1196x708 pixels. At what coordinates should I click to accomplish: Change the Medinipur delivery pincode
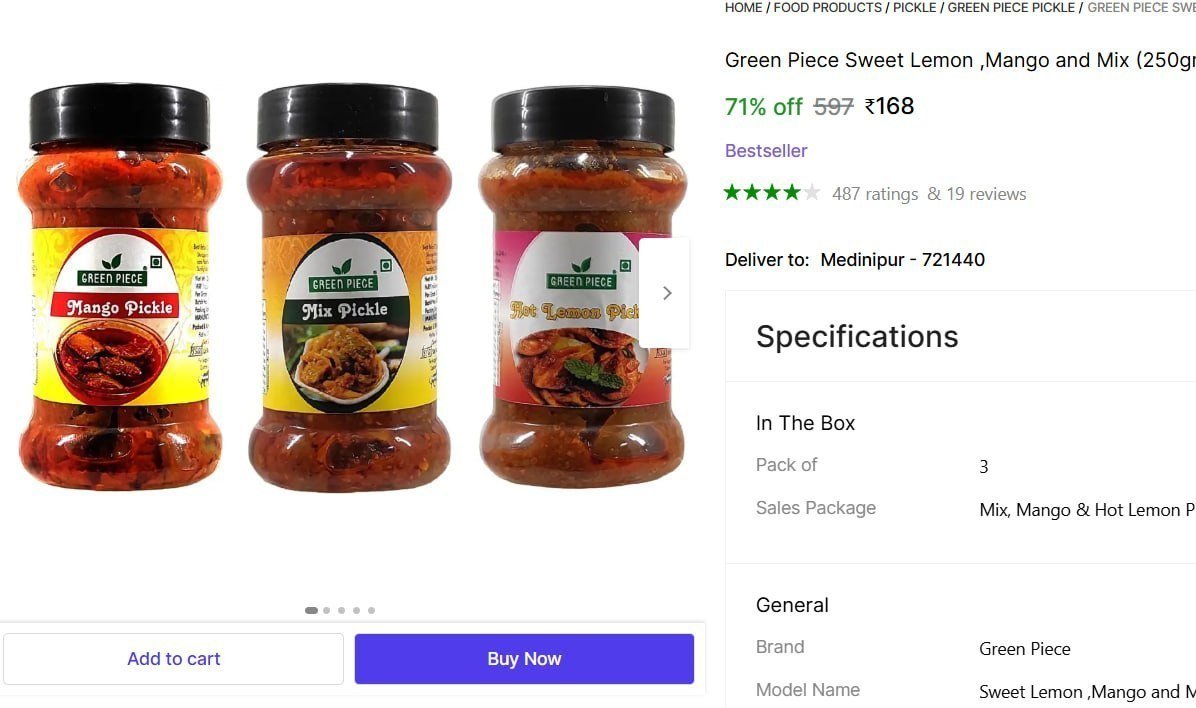tap(902, 259)
